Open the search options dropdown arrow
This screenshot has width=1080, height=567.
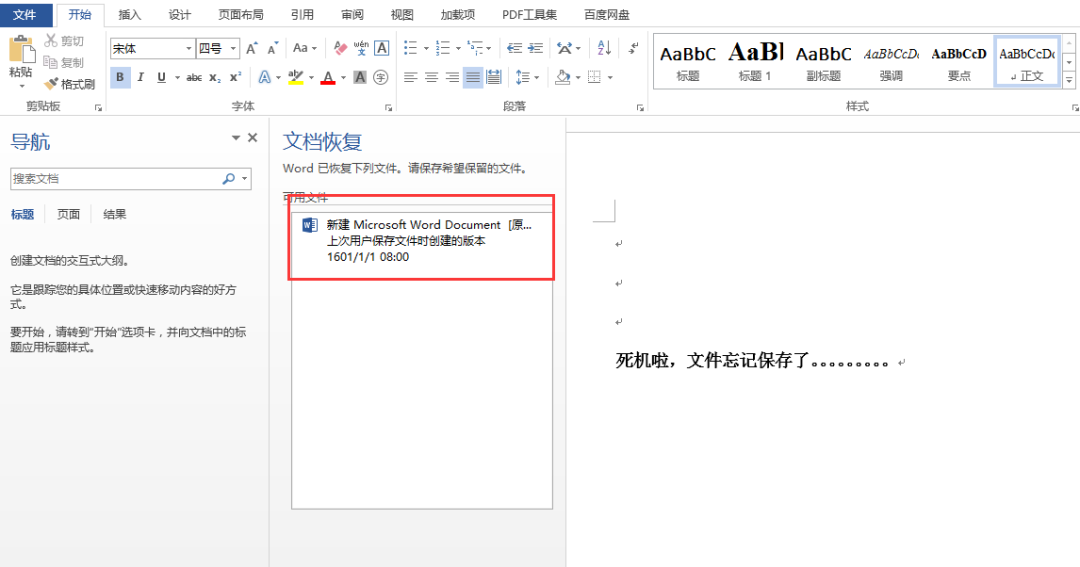tap(245, 178)
